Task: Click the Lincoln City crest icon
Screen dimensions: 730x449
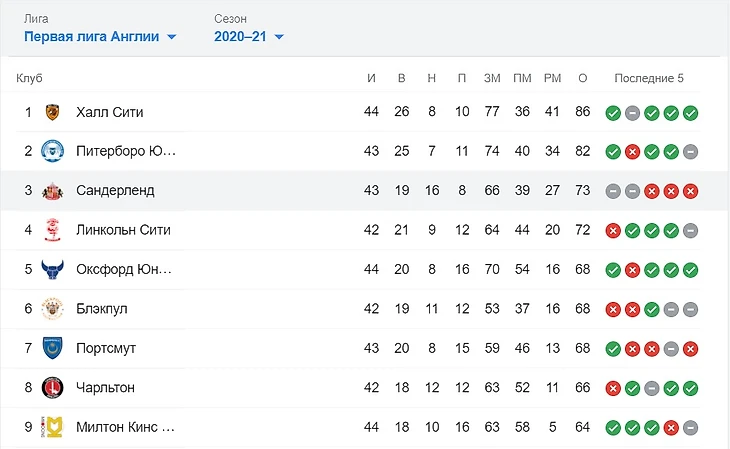Action: coord(53,230)
